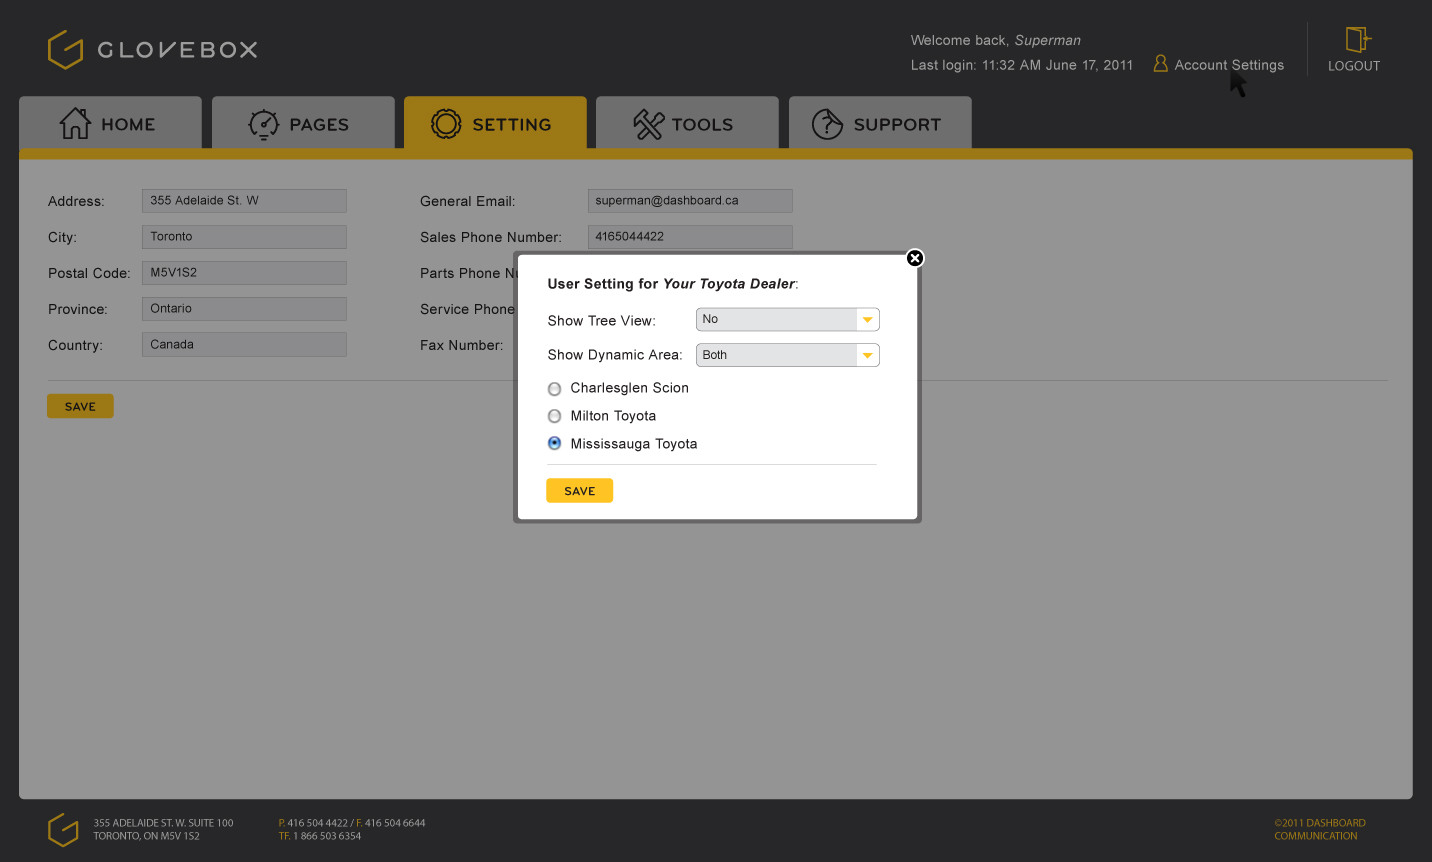Open the HOME tab label

[128, 125]
